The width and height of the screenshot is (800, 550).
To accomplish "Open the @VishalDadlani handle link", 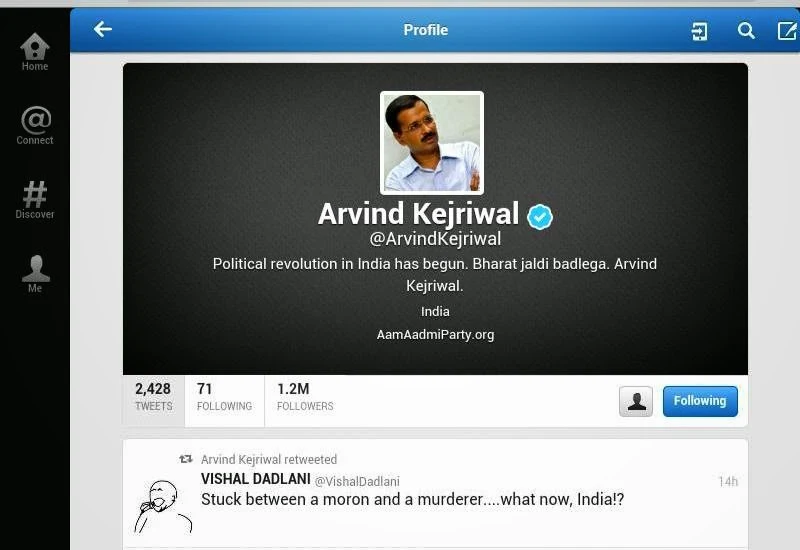I will pos(357,481).
